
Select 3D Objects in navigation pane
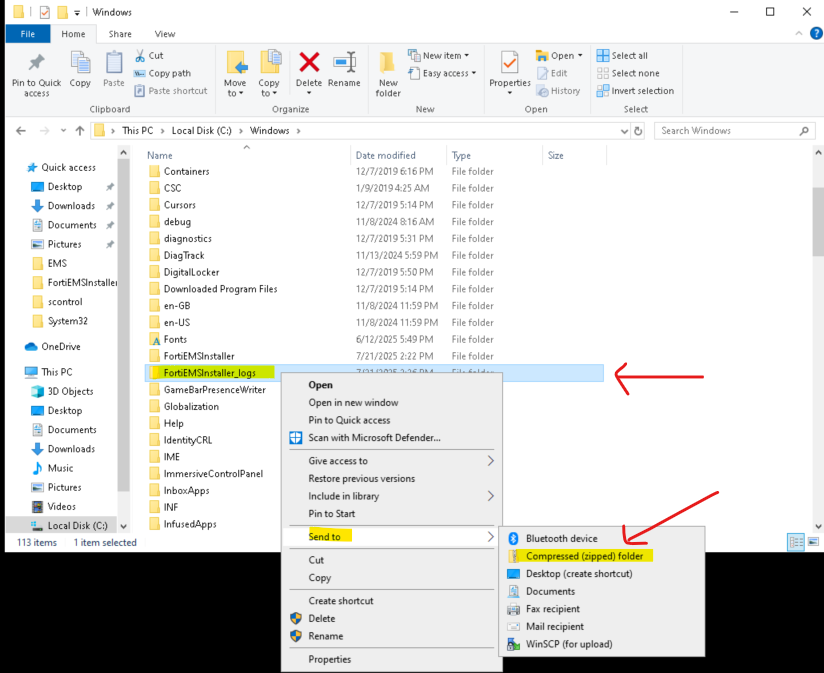[70, 391]
